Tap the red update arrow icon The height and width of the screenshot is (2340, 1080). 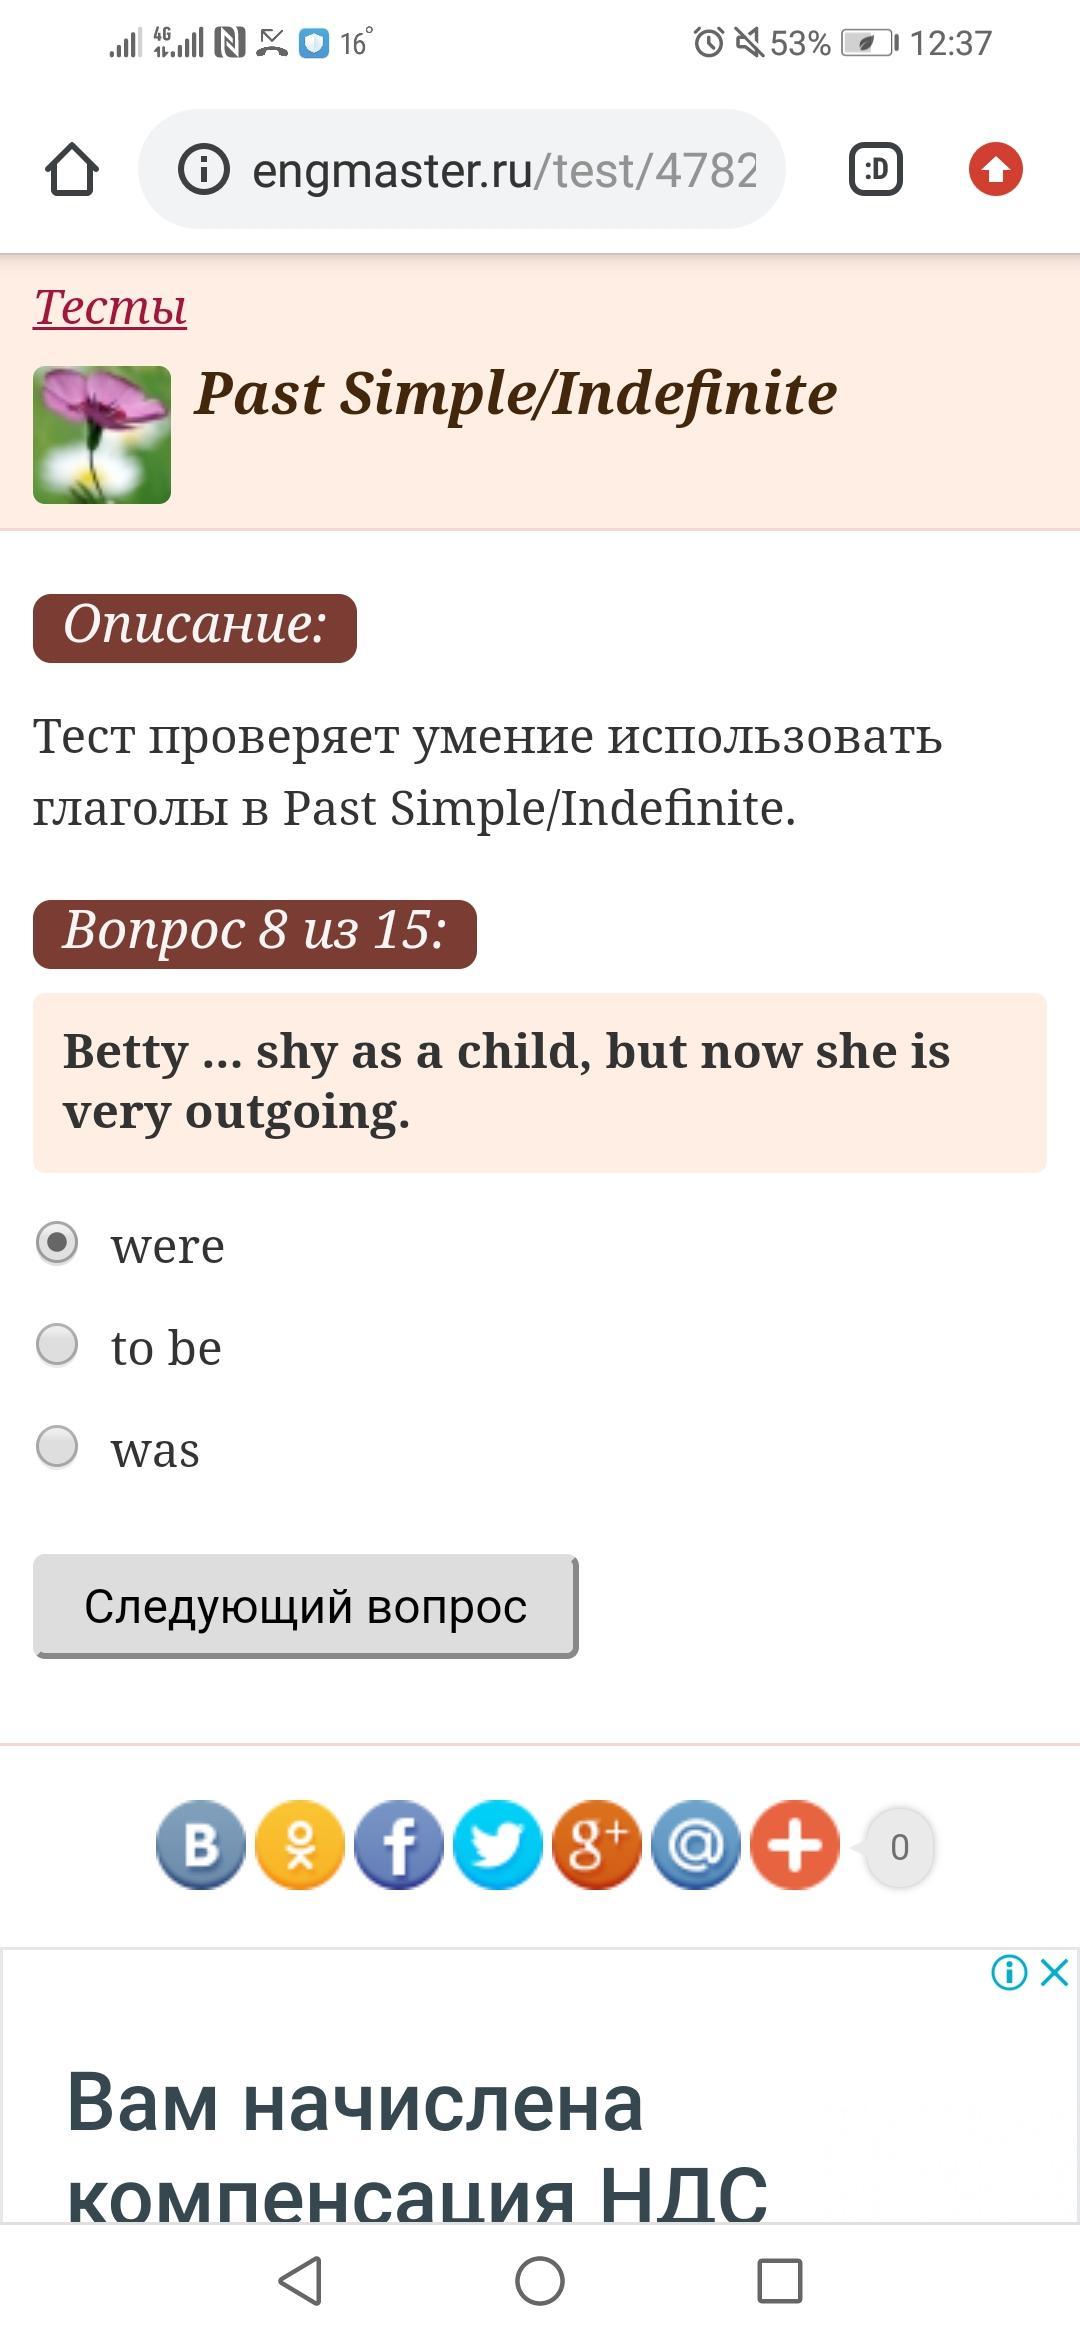point(995,169)
